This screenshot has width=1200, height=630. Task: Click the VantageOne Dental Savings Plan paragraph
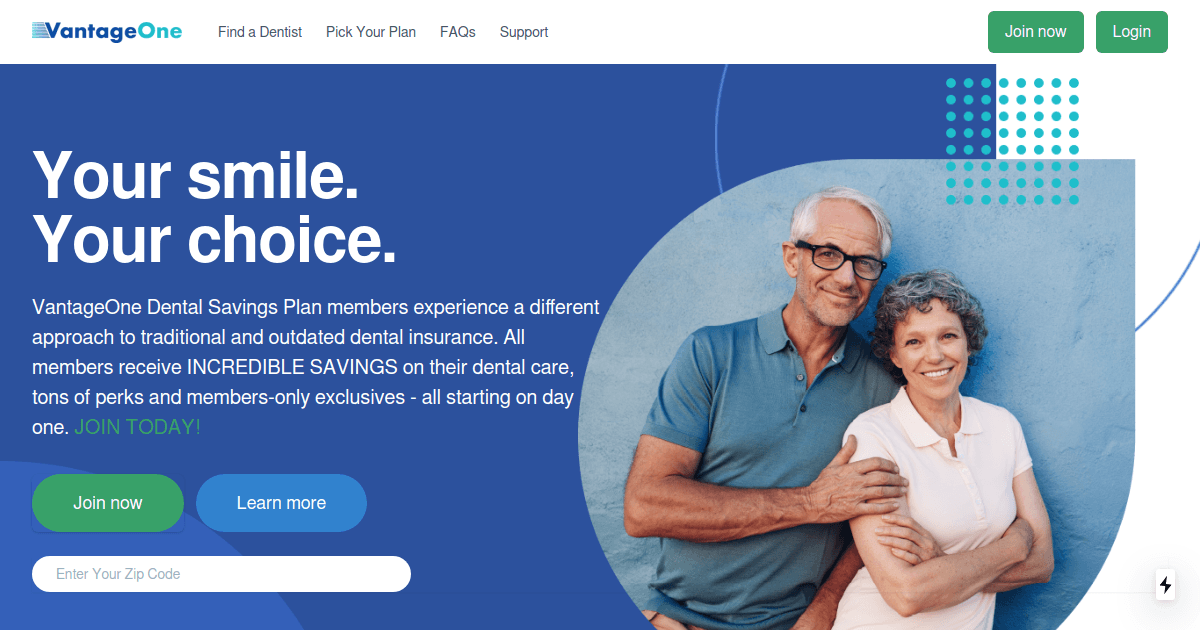coord(316,367)
